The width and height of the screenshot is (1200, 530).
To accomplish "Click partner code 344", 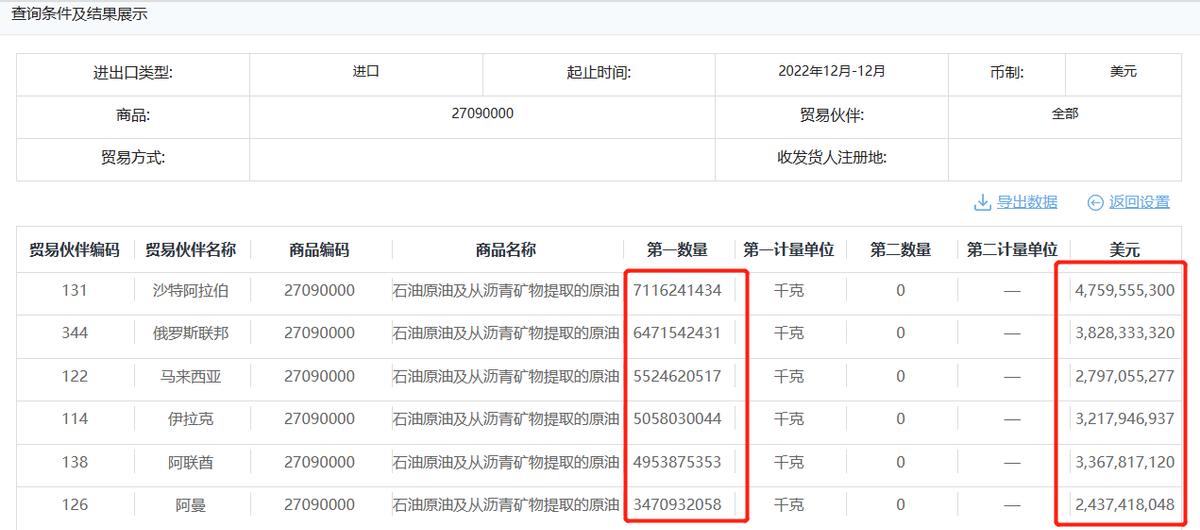I will pyautogui.click(x=74, y=333).
